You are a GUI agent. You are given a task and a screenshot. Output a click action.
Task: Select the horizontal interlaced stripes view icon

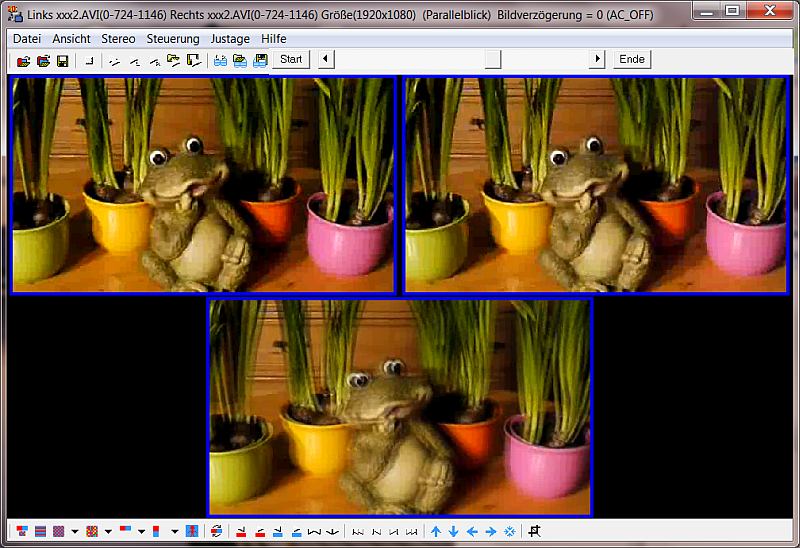pyautogui.click(x=40, y=531)
